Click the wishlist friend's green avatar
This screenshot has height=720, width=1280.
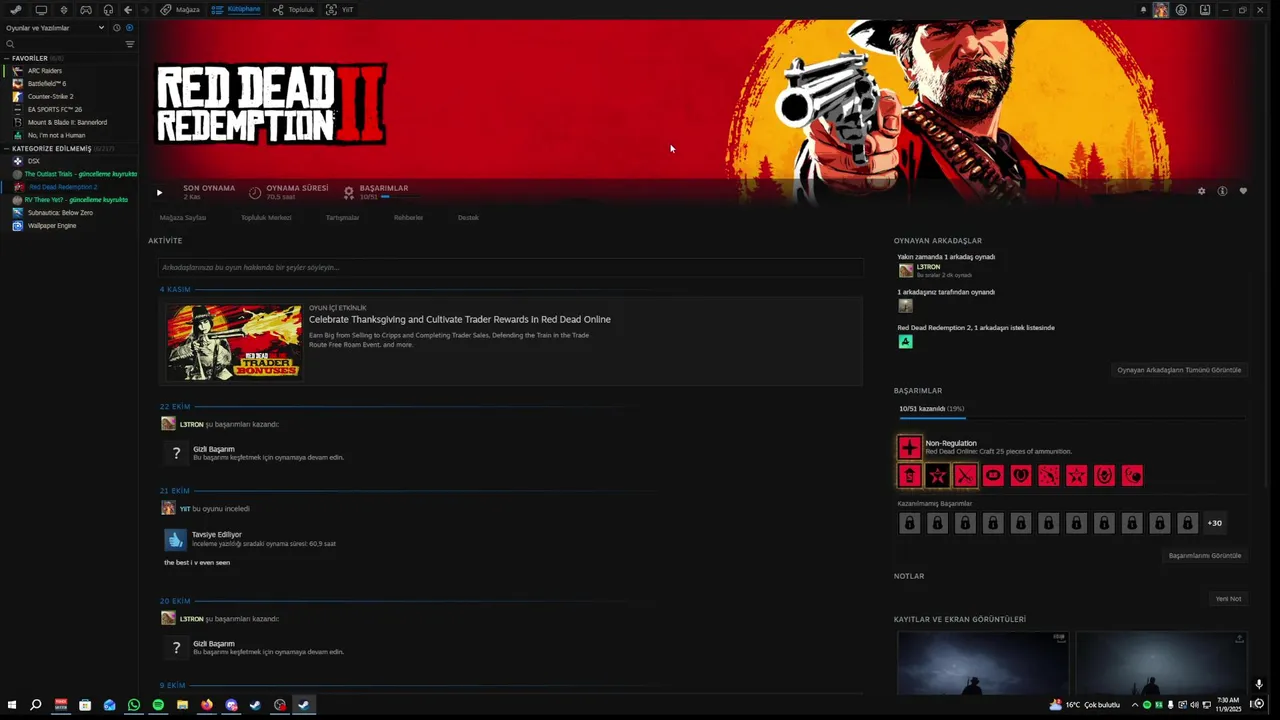[905, 341]
